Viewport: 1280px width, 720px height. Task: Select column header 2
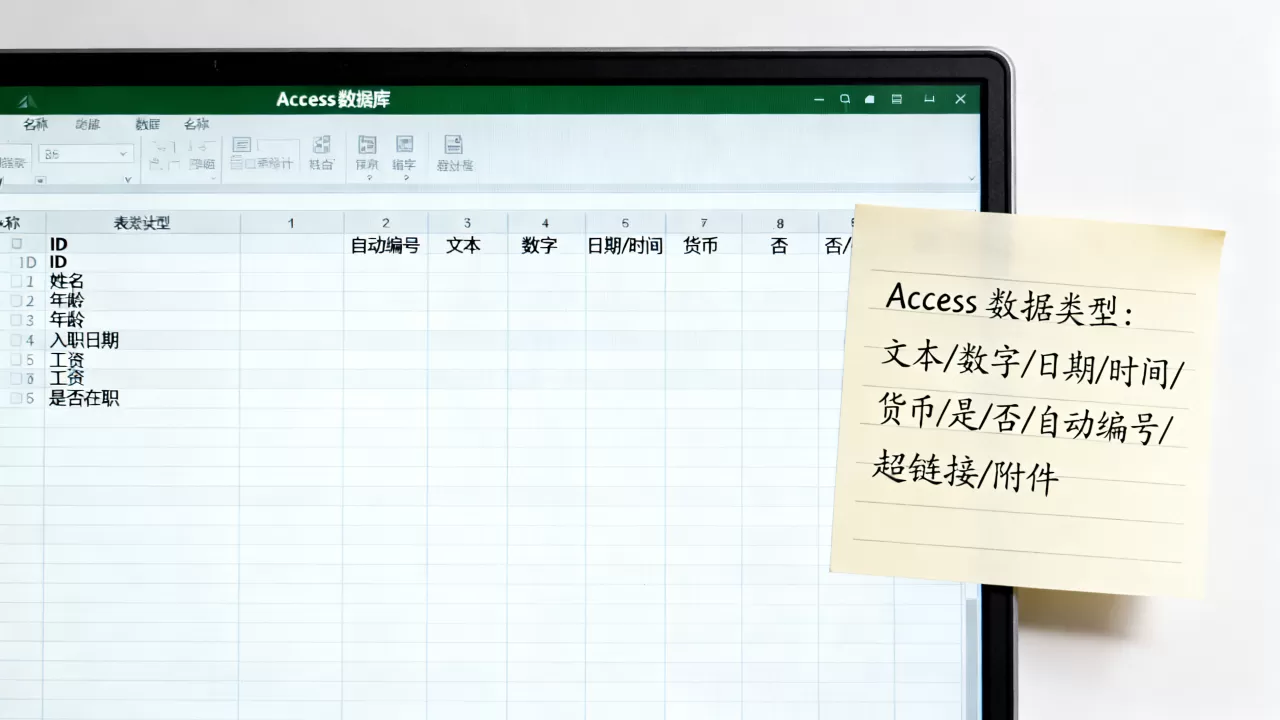pos(385,223)
